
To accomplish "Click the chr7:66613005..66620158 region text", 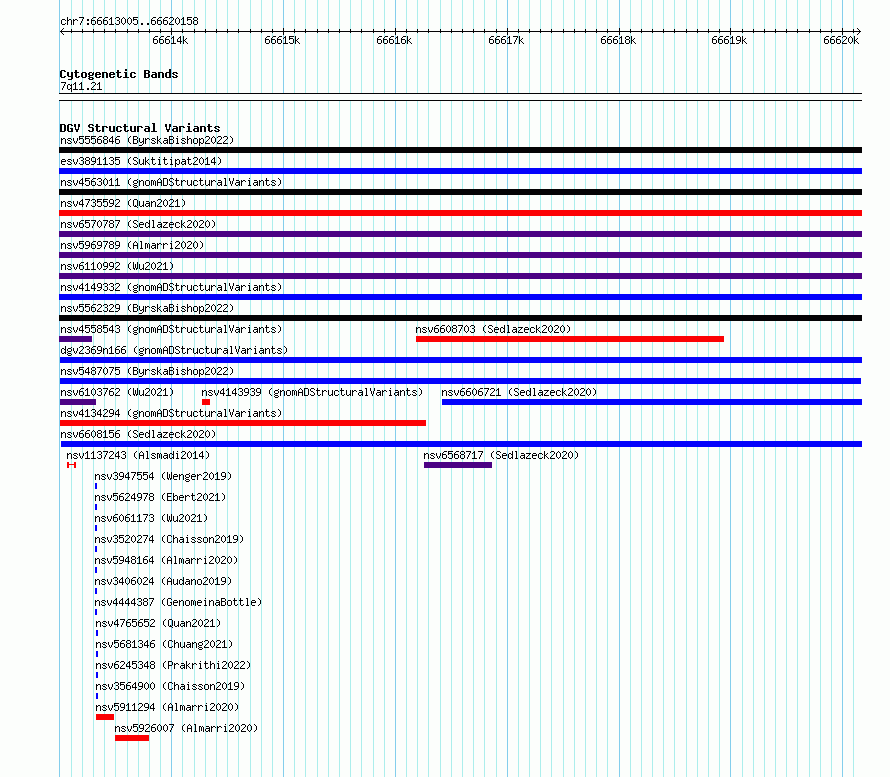I will [x=129, y=21].
